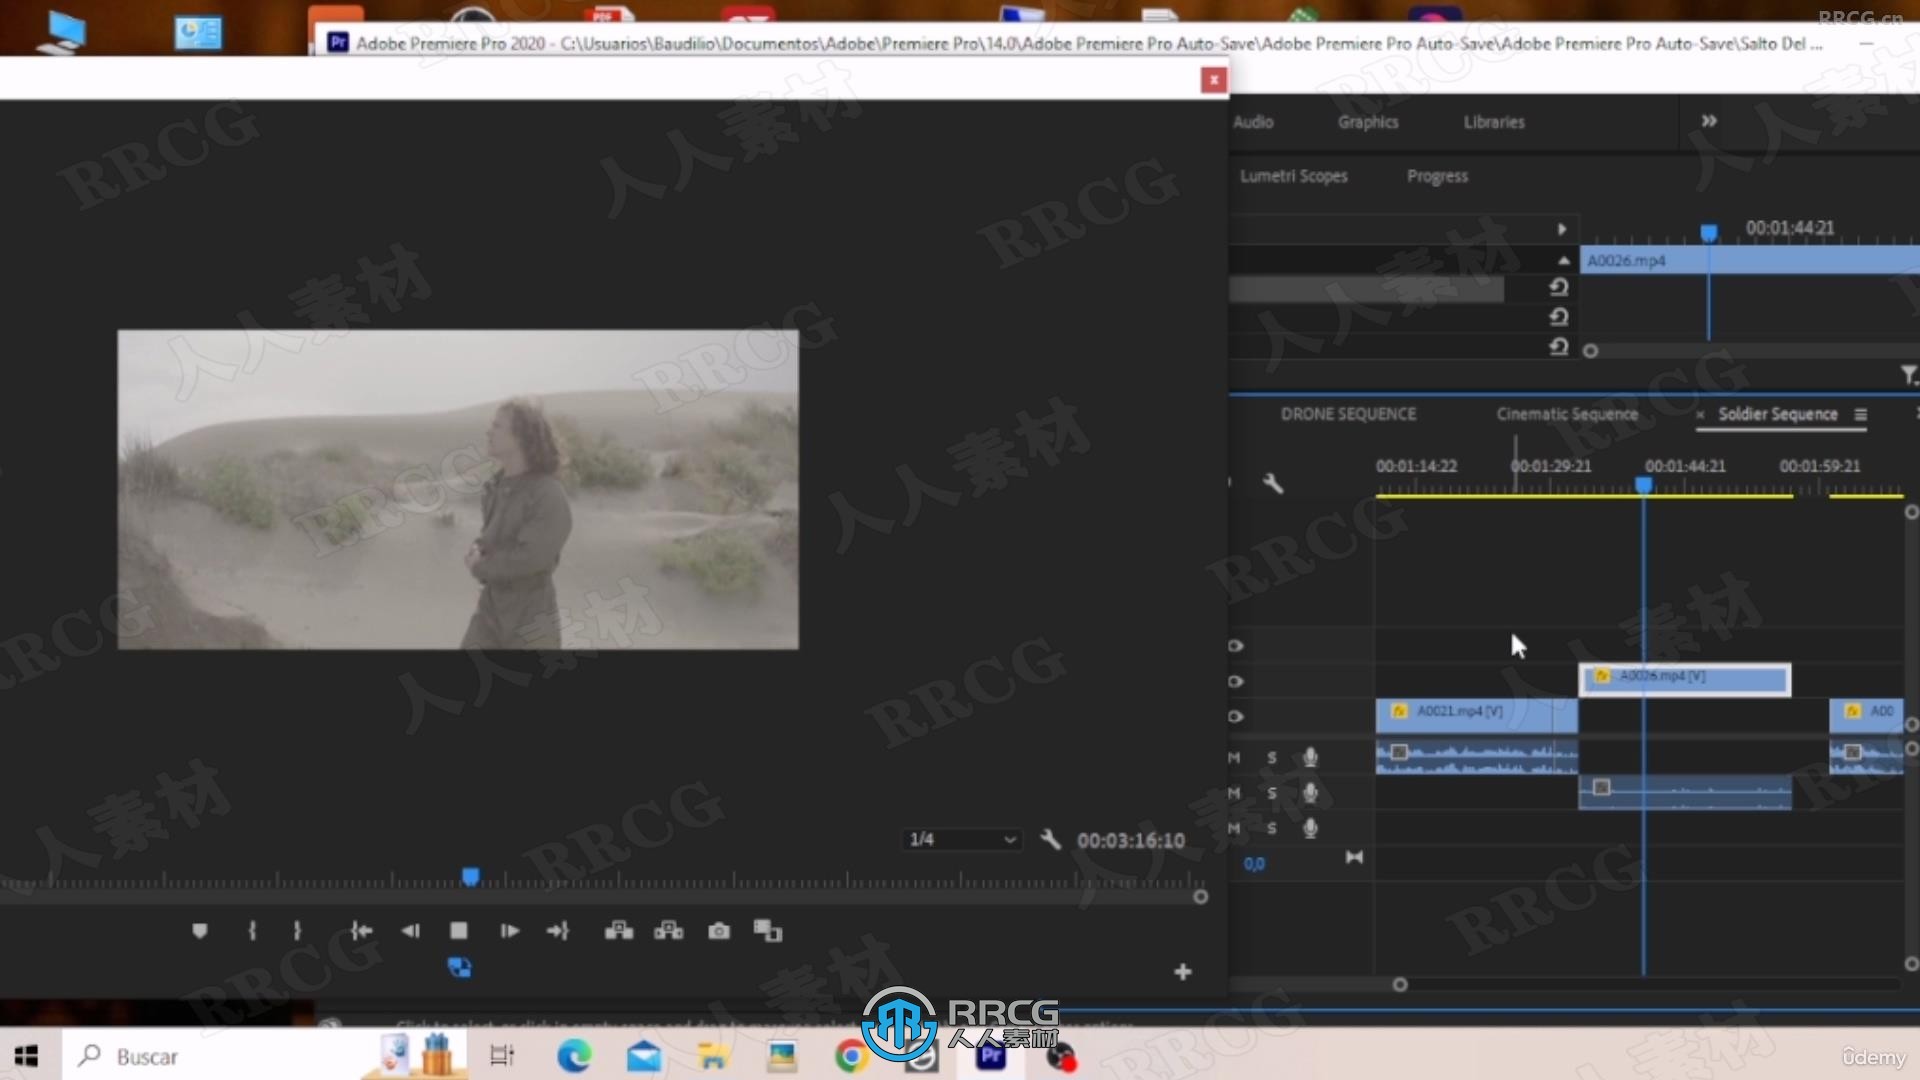Close the Soldier Sequence tab with x
The width and height of the screenshot is (1920, 1080).
(1700, 415)
